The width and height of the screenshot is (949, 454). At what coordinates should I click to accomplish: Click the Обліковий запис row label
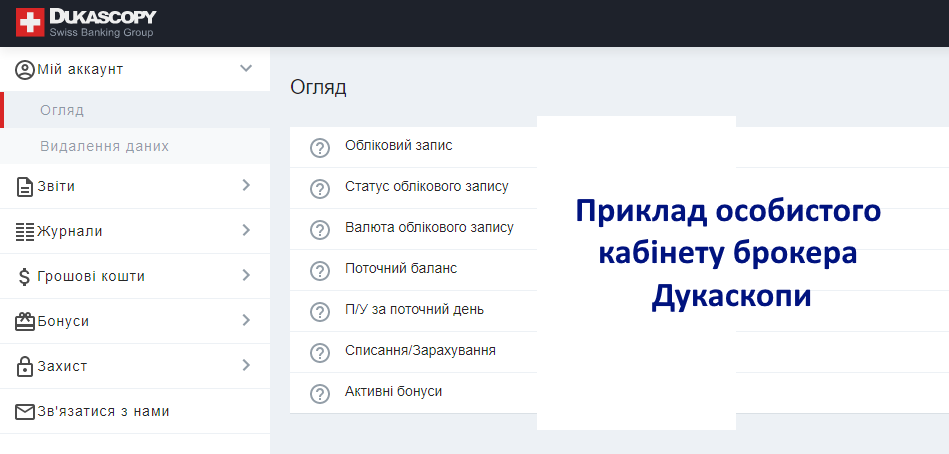(x=399, y=145)
